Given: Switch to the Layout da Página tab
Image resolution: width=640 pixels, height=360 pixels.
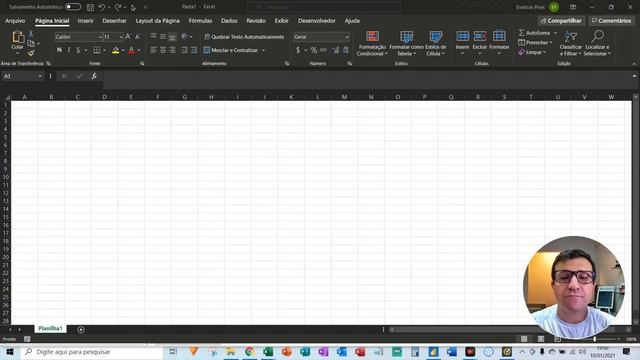Looking at the screenshot, I should [158, 21].
